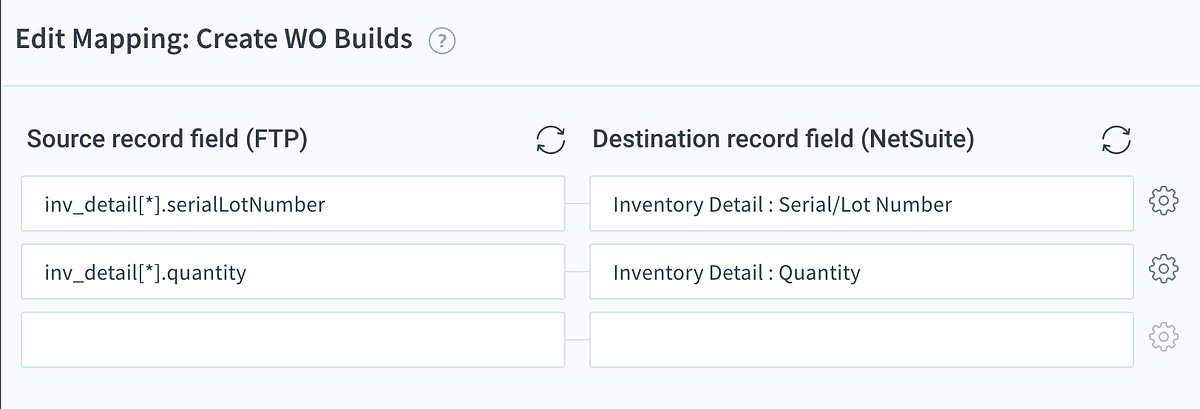Open Inventory Detail : Serial/Lot Number destination field

pyautogui.click(x=860, y=204)
